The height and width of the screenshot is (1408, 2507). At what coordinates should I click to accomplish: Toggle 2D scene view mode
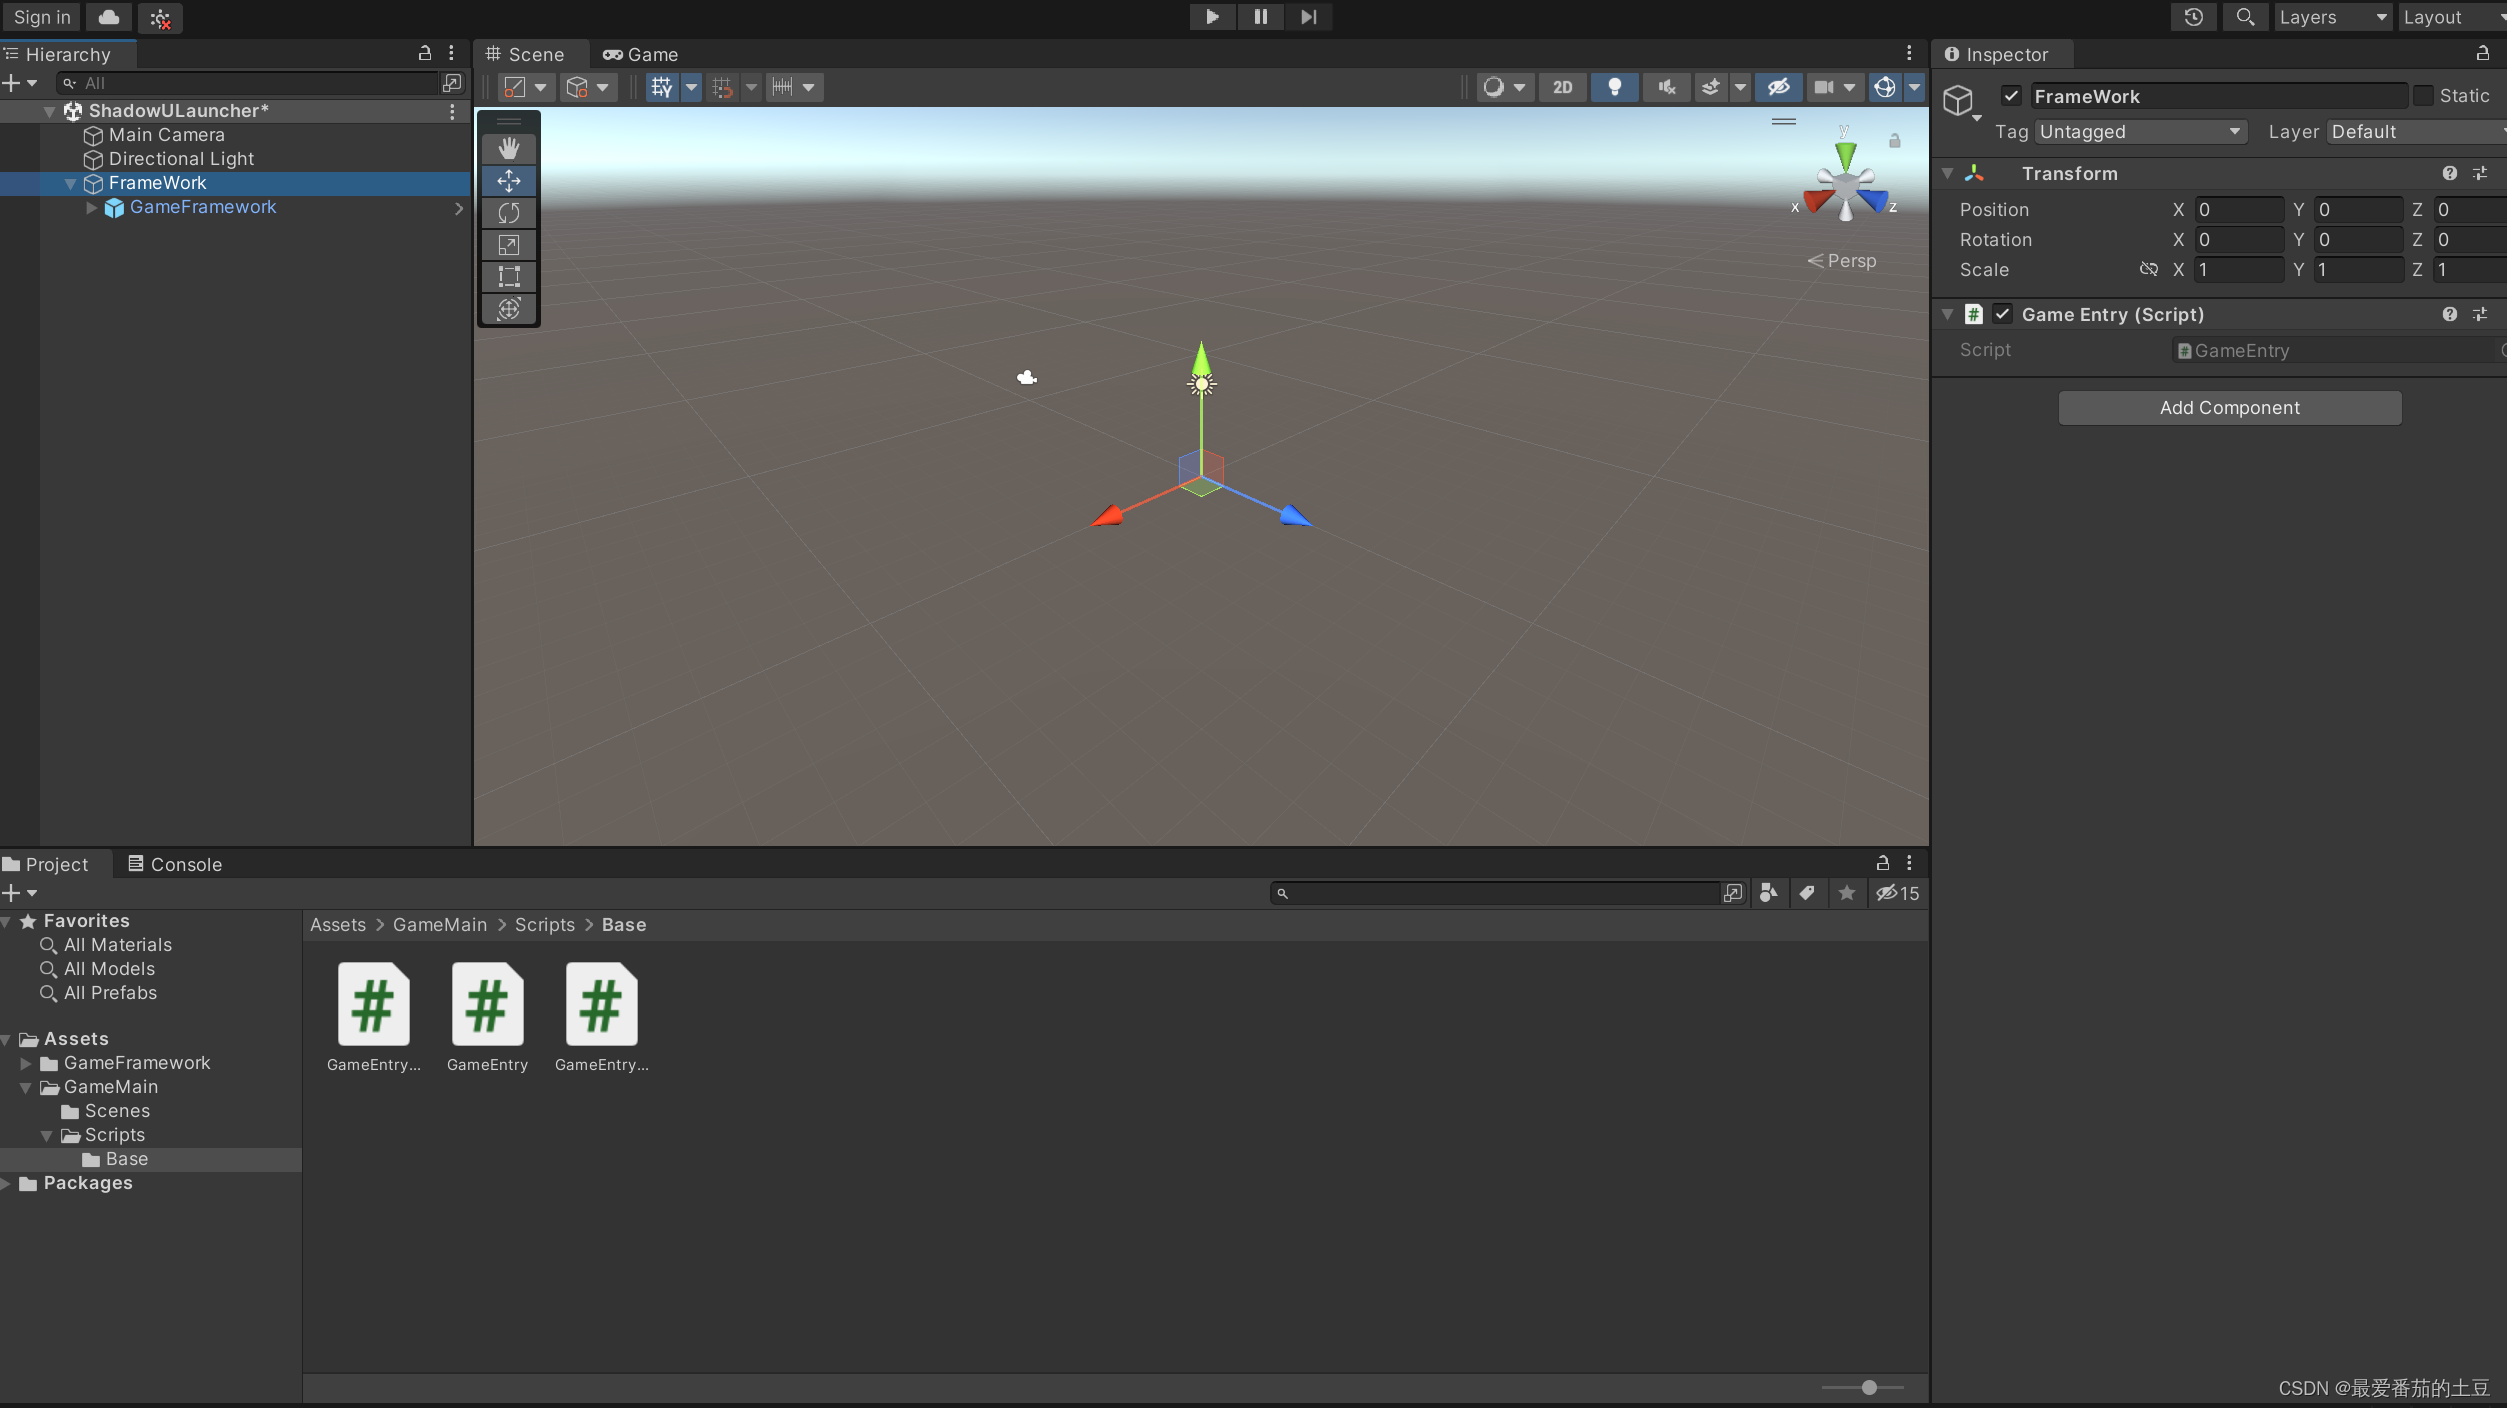1562,87
